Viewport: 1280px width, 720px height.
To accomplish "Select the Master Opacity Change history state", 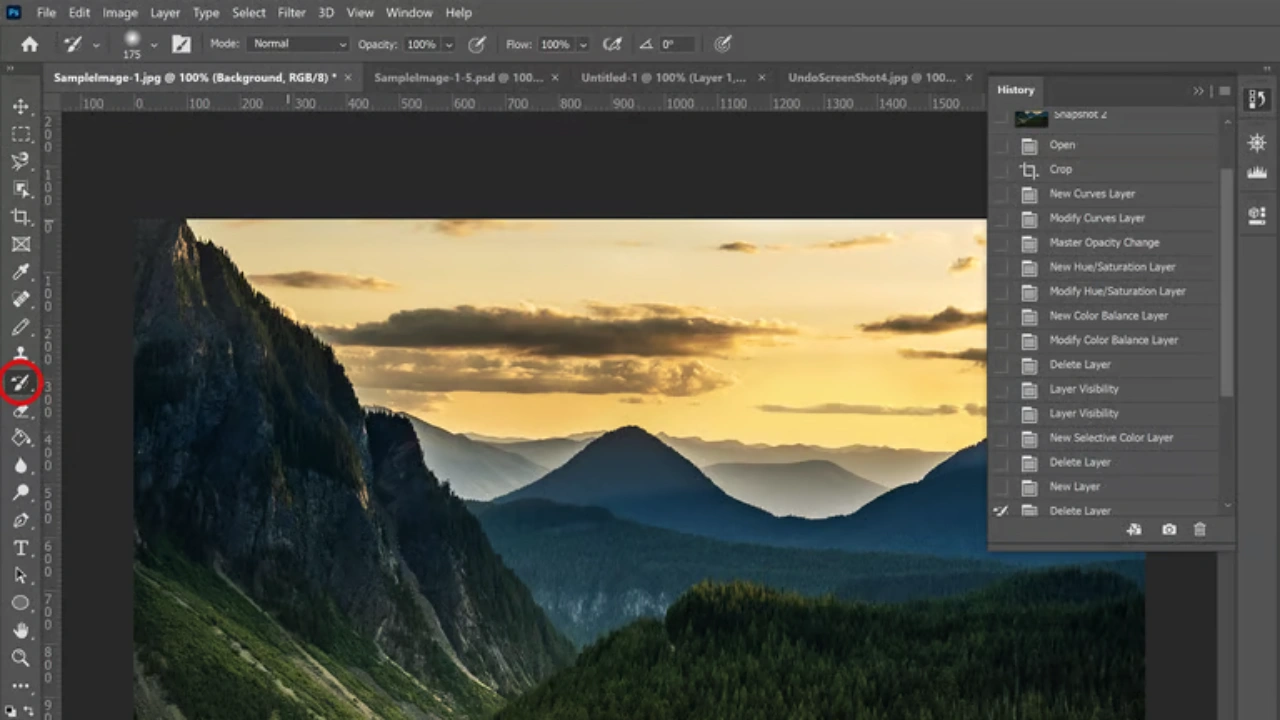I will [x=1104, y=243].
